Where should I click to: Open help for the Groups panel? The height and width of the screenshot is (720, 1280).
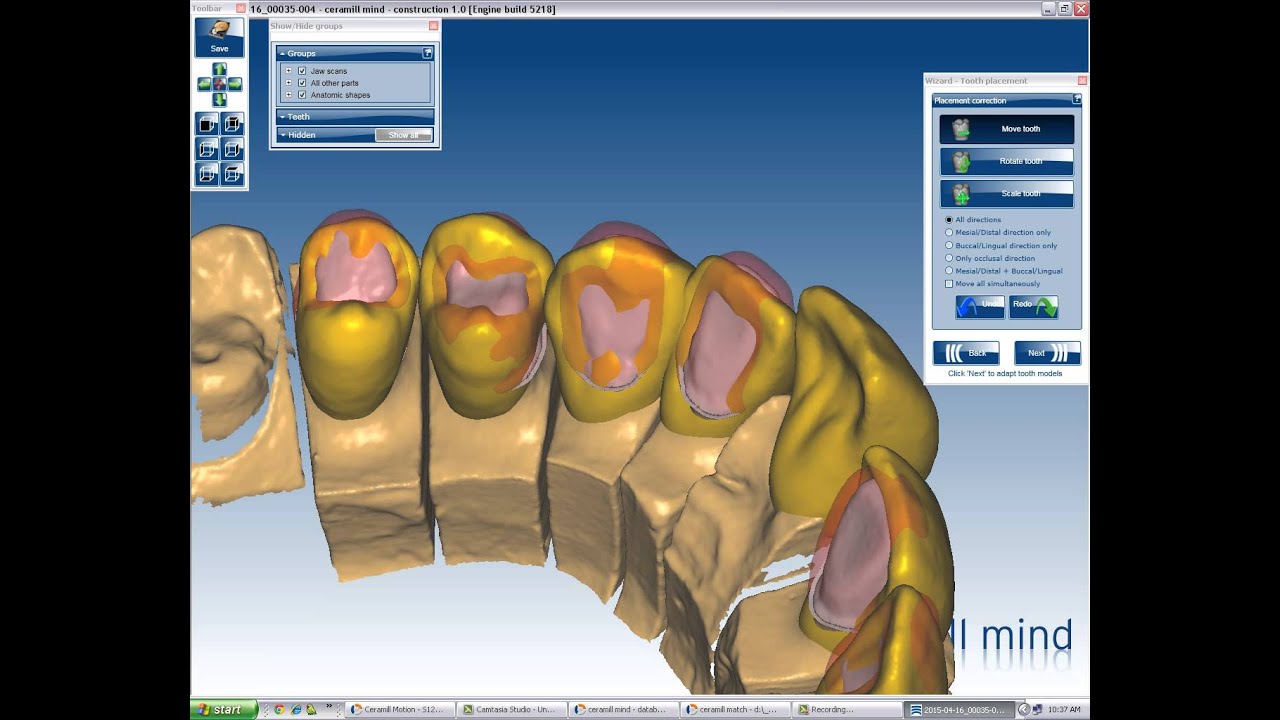tap(428, 53)
